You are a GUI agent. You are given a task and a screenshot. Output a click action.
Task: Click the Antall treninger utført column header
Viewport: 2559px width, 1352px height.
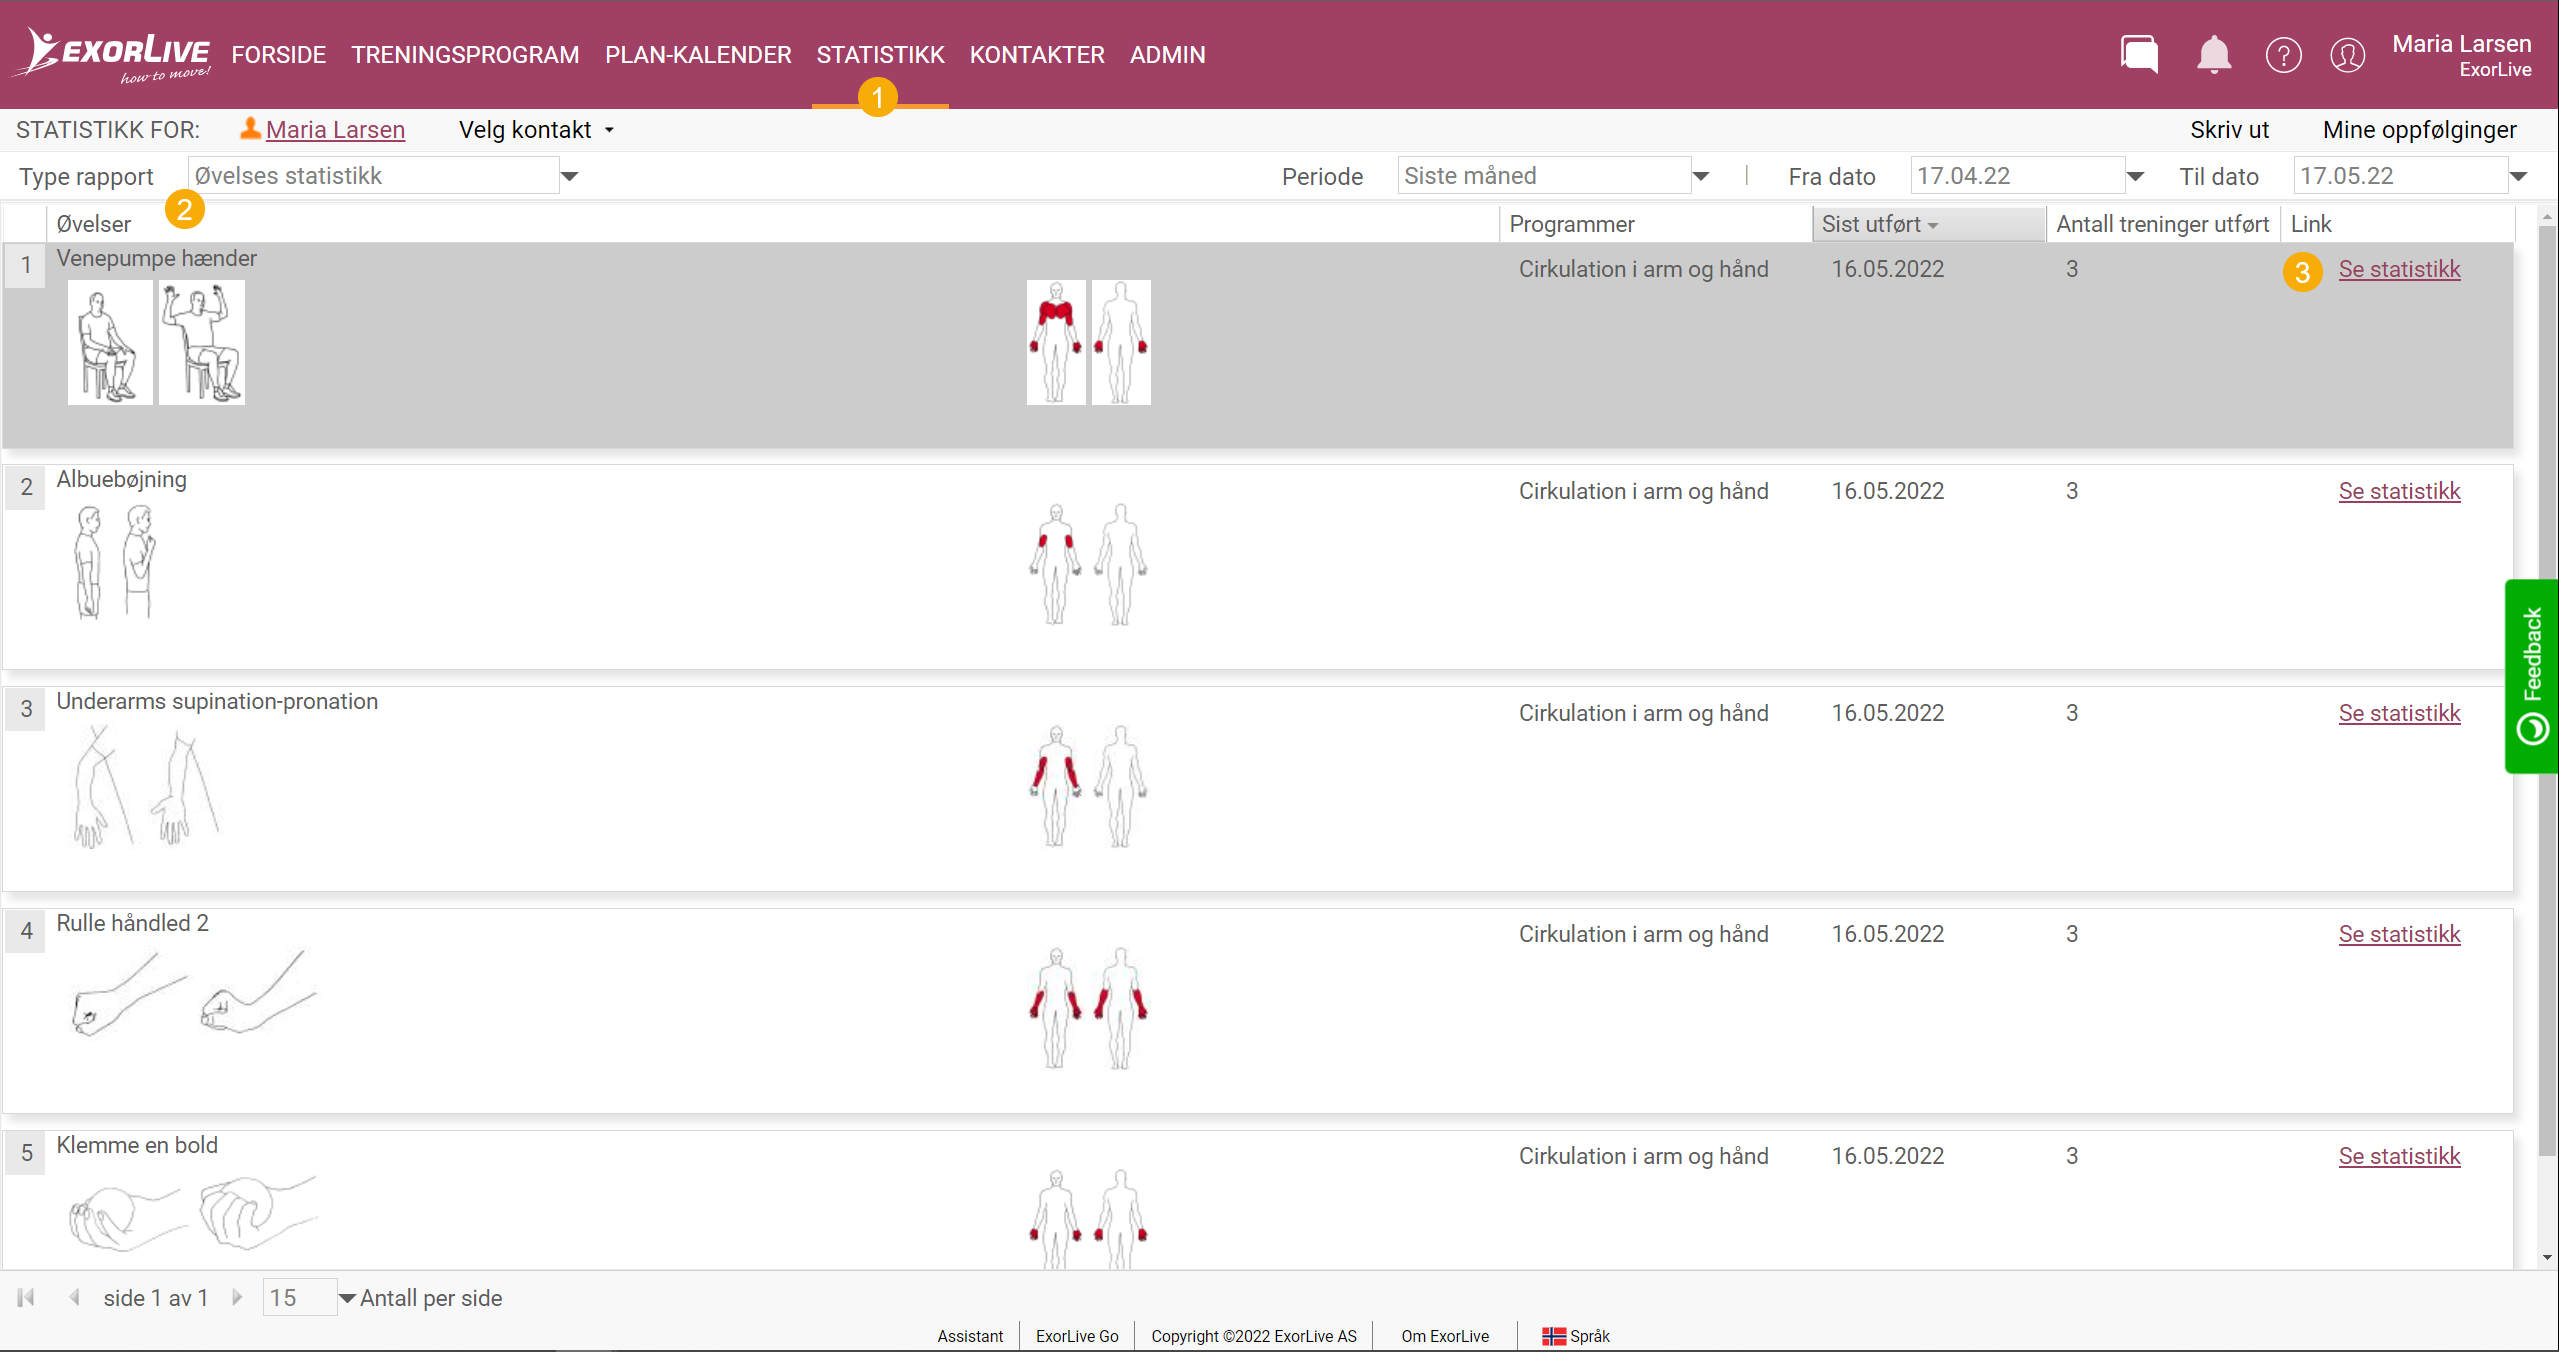2162,224
